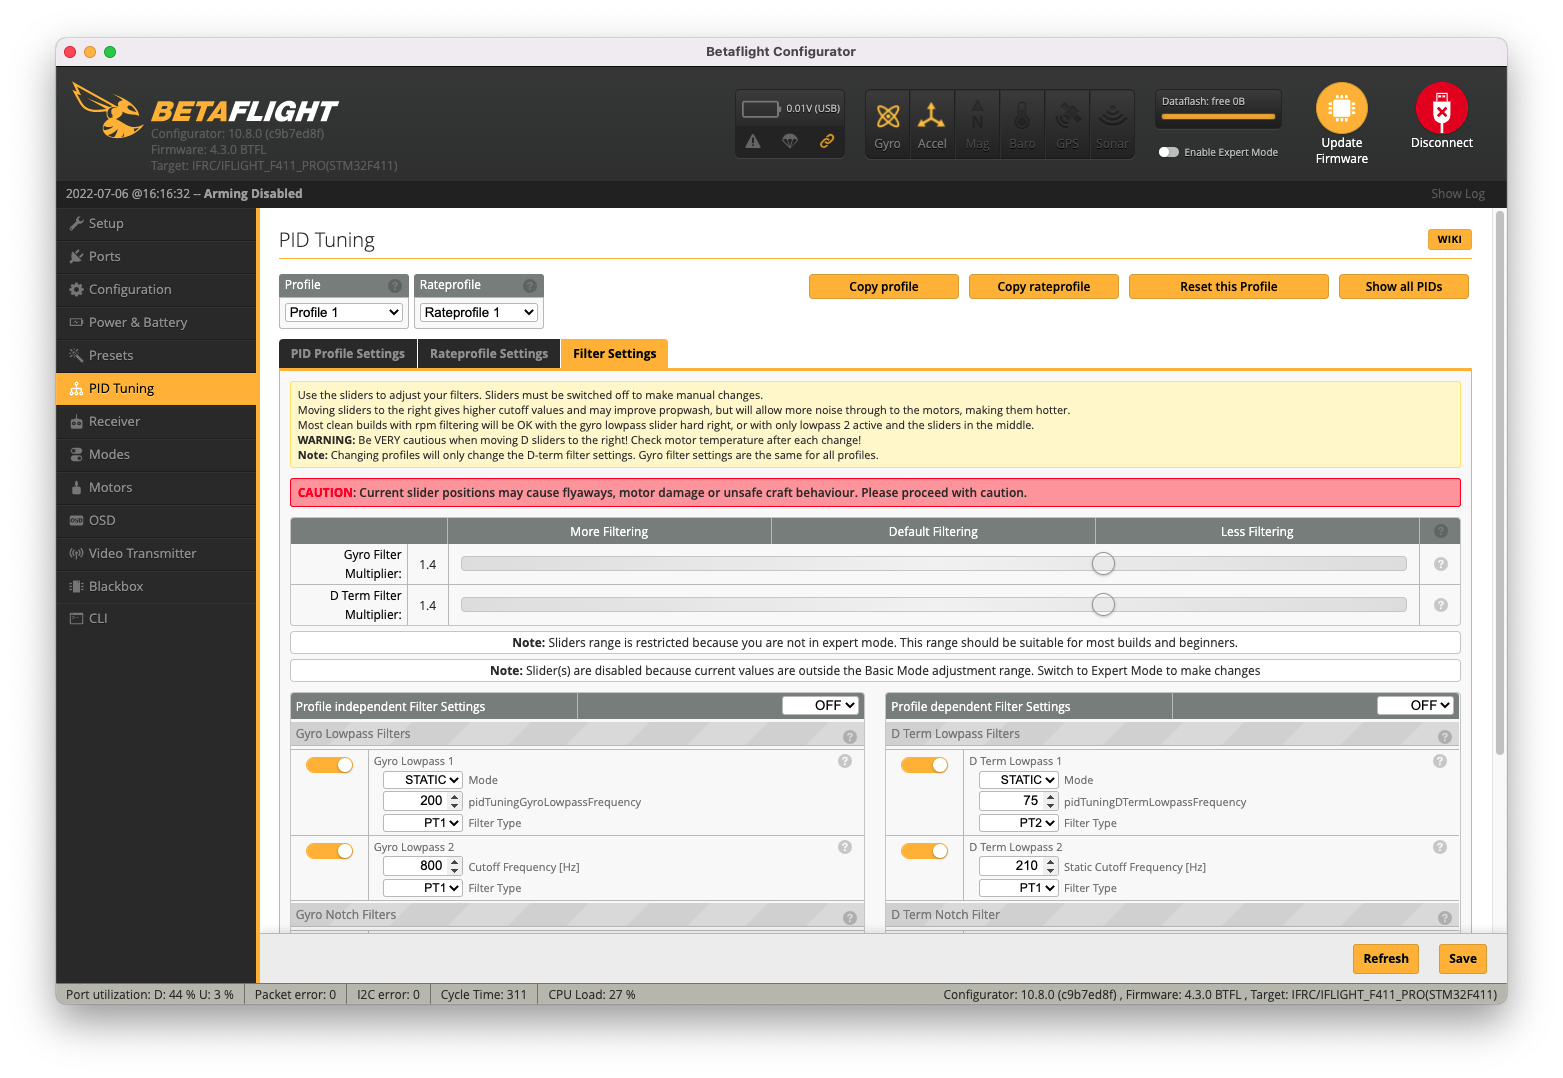
Task: Open help for Gyro Notch Filters section
Action: click(x=850, y=918)
